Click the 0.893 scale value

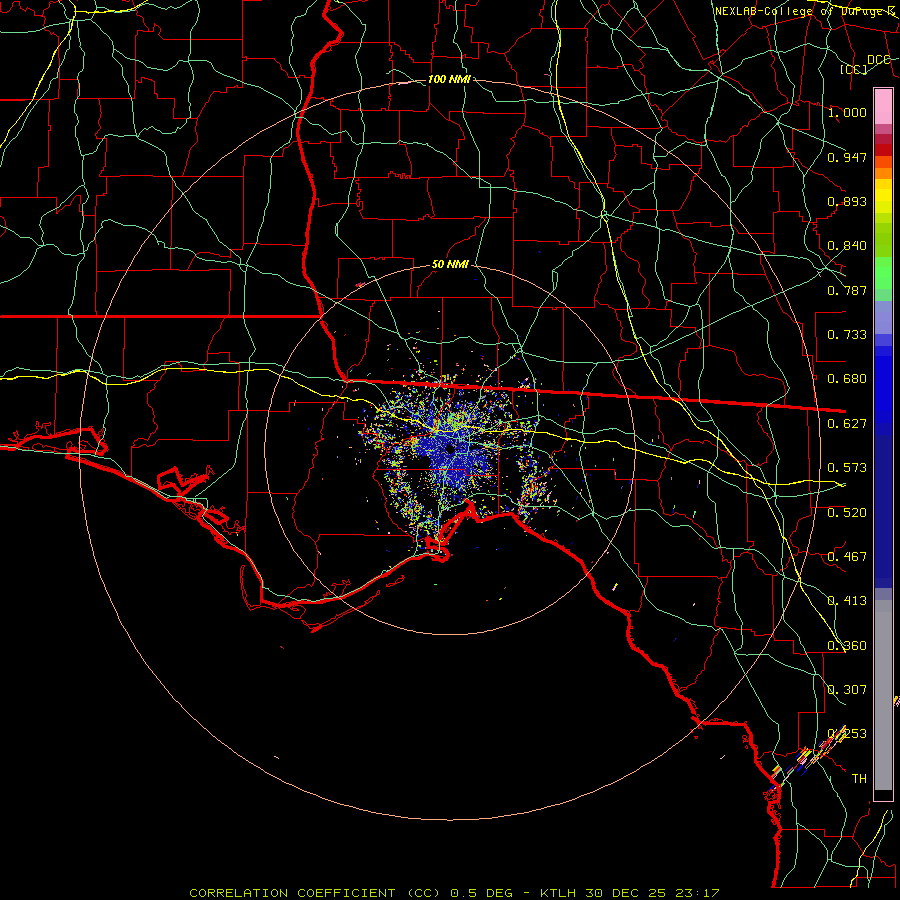coord(847,201)
